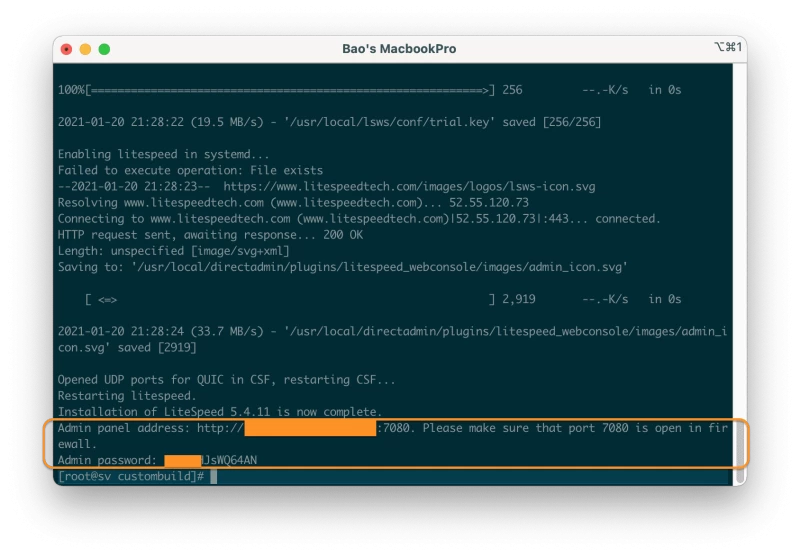Viewport: 800px width, 556px height.
Task: Click the 'Admin panel address: http://' text
Action: tap(151, 428)
